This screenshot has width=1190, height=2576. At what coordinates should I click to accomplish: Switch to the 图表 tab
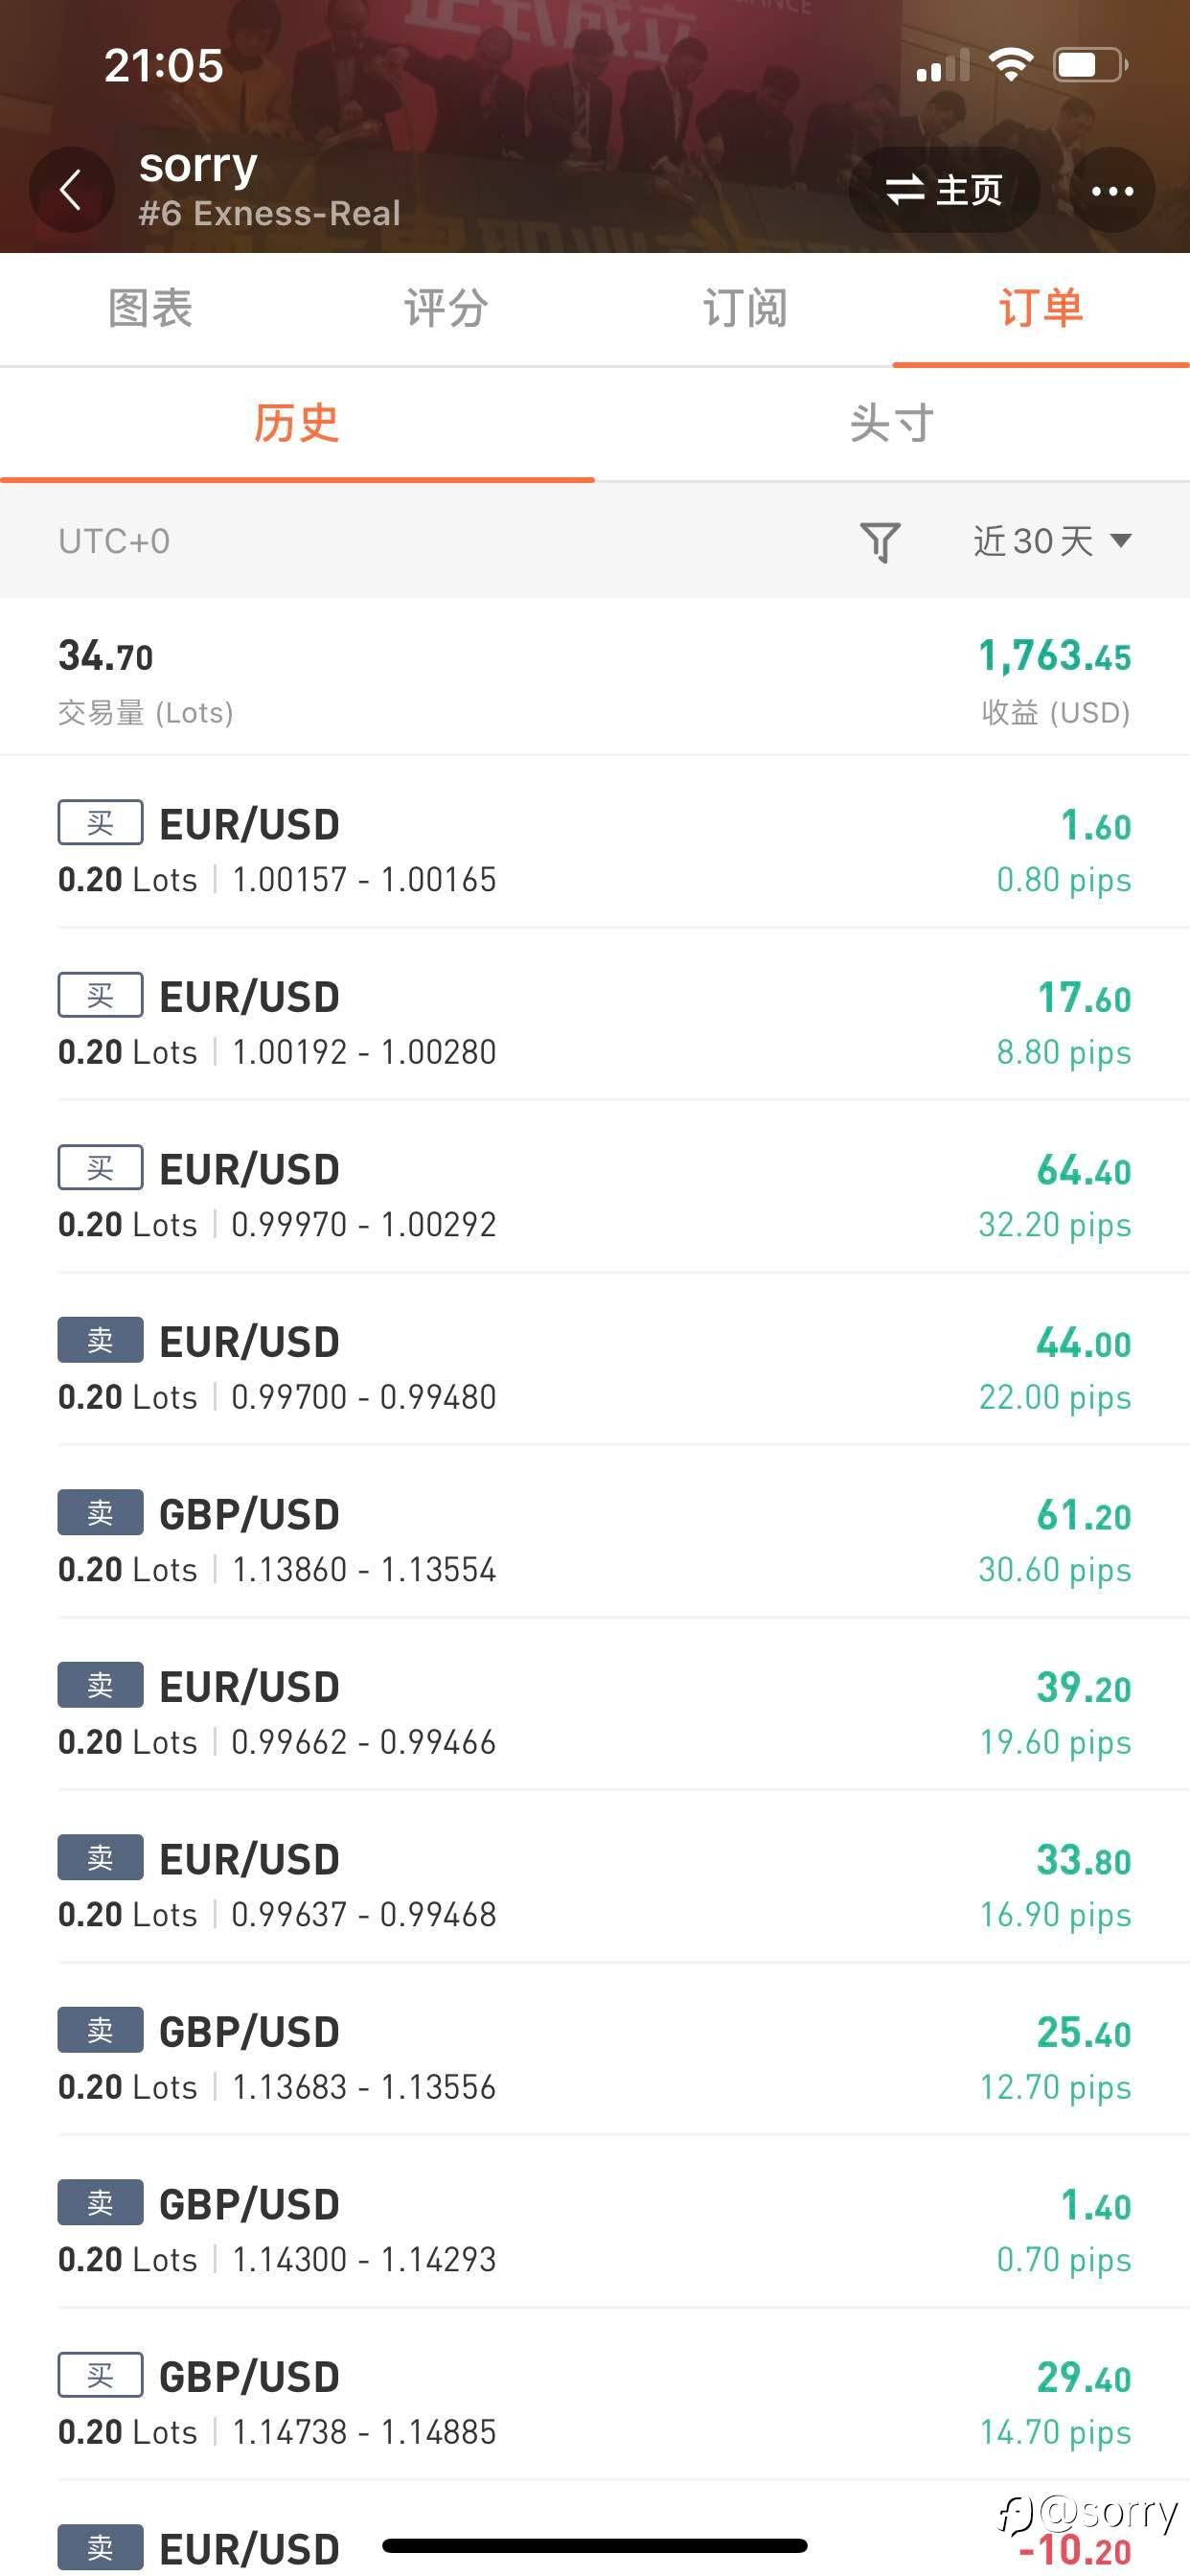(149, 308)
